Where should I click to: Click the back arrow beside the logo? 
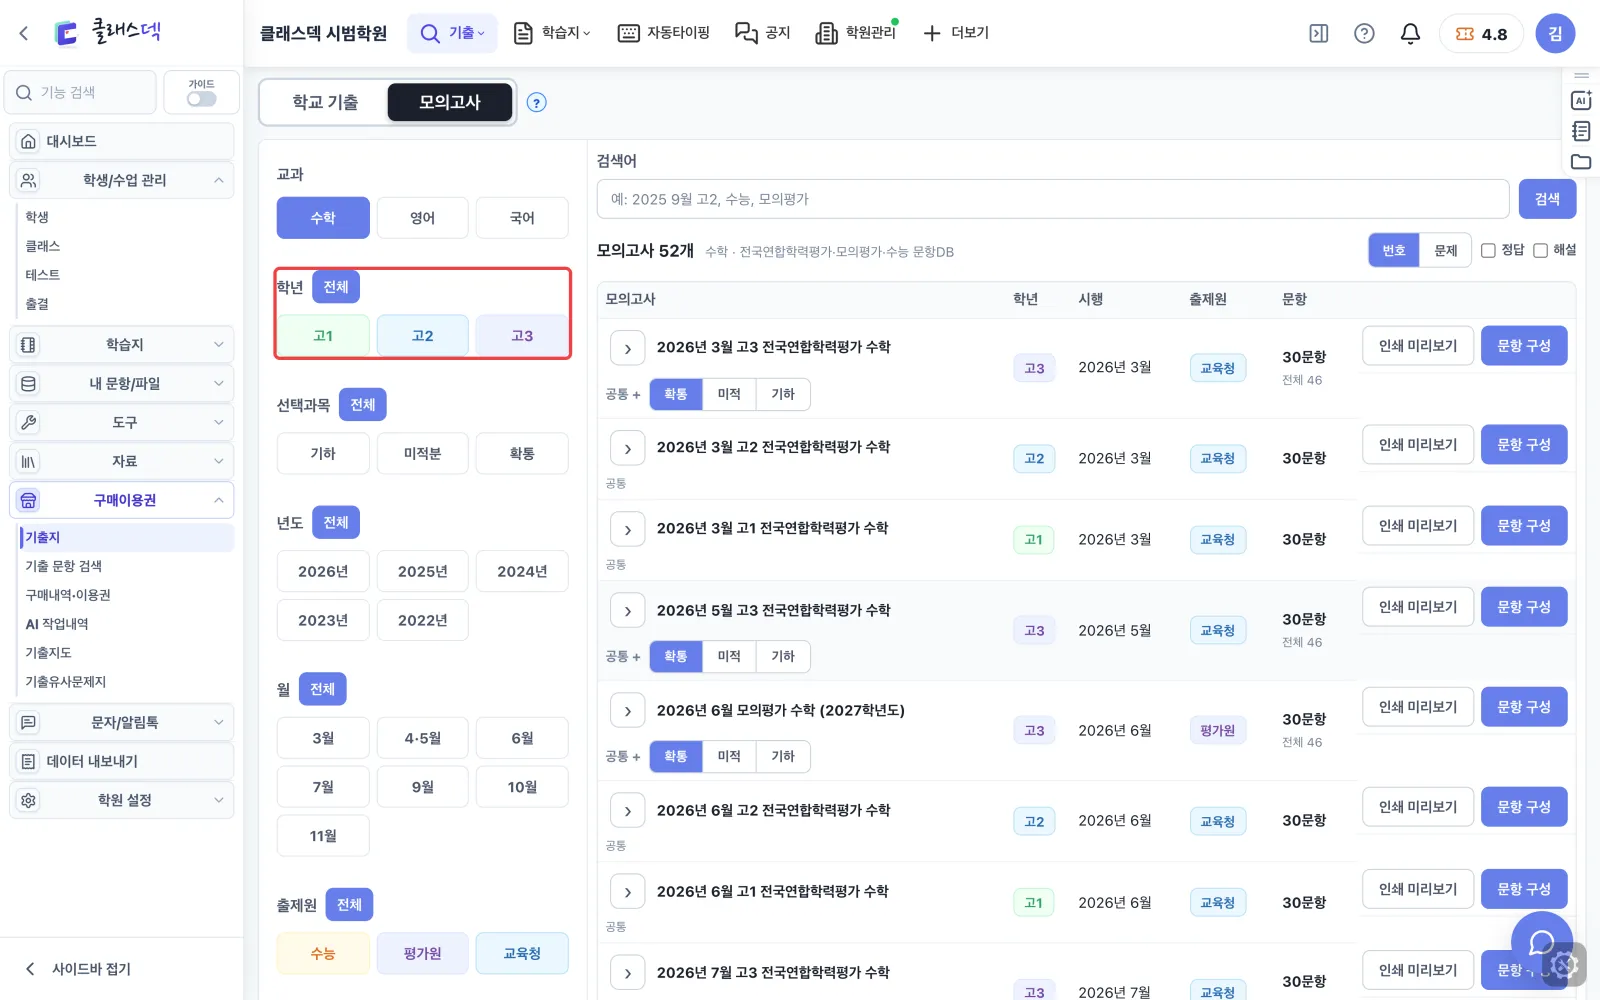point(24,33)
